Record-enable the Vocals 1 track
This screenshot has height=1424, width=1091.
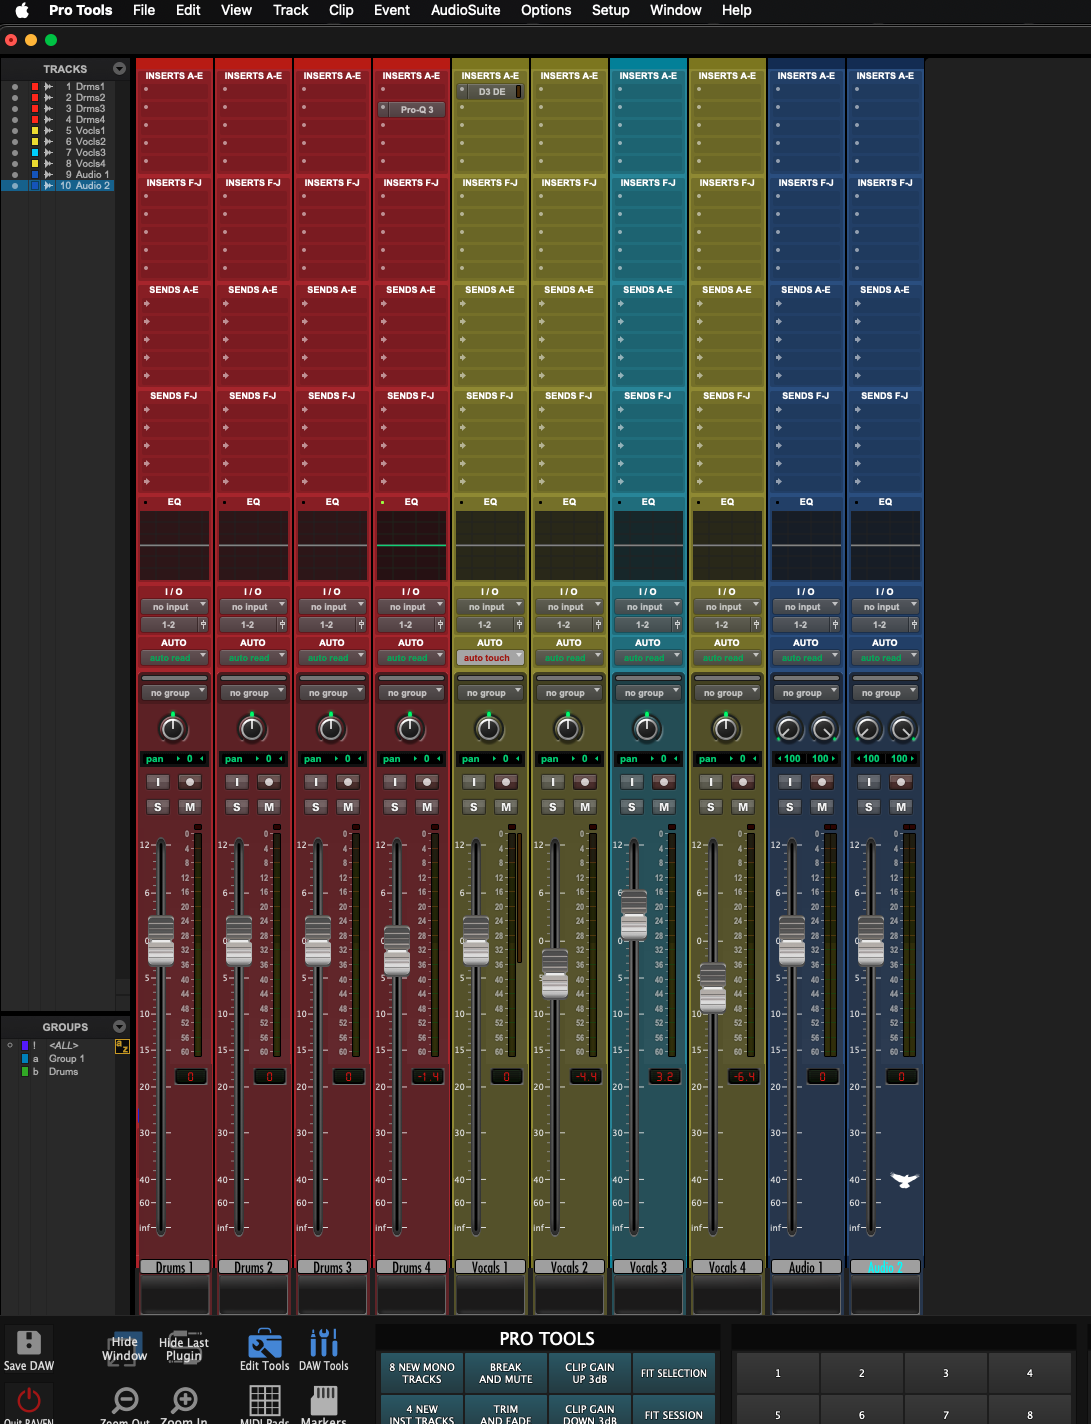pos(506,782)
